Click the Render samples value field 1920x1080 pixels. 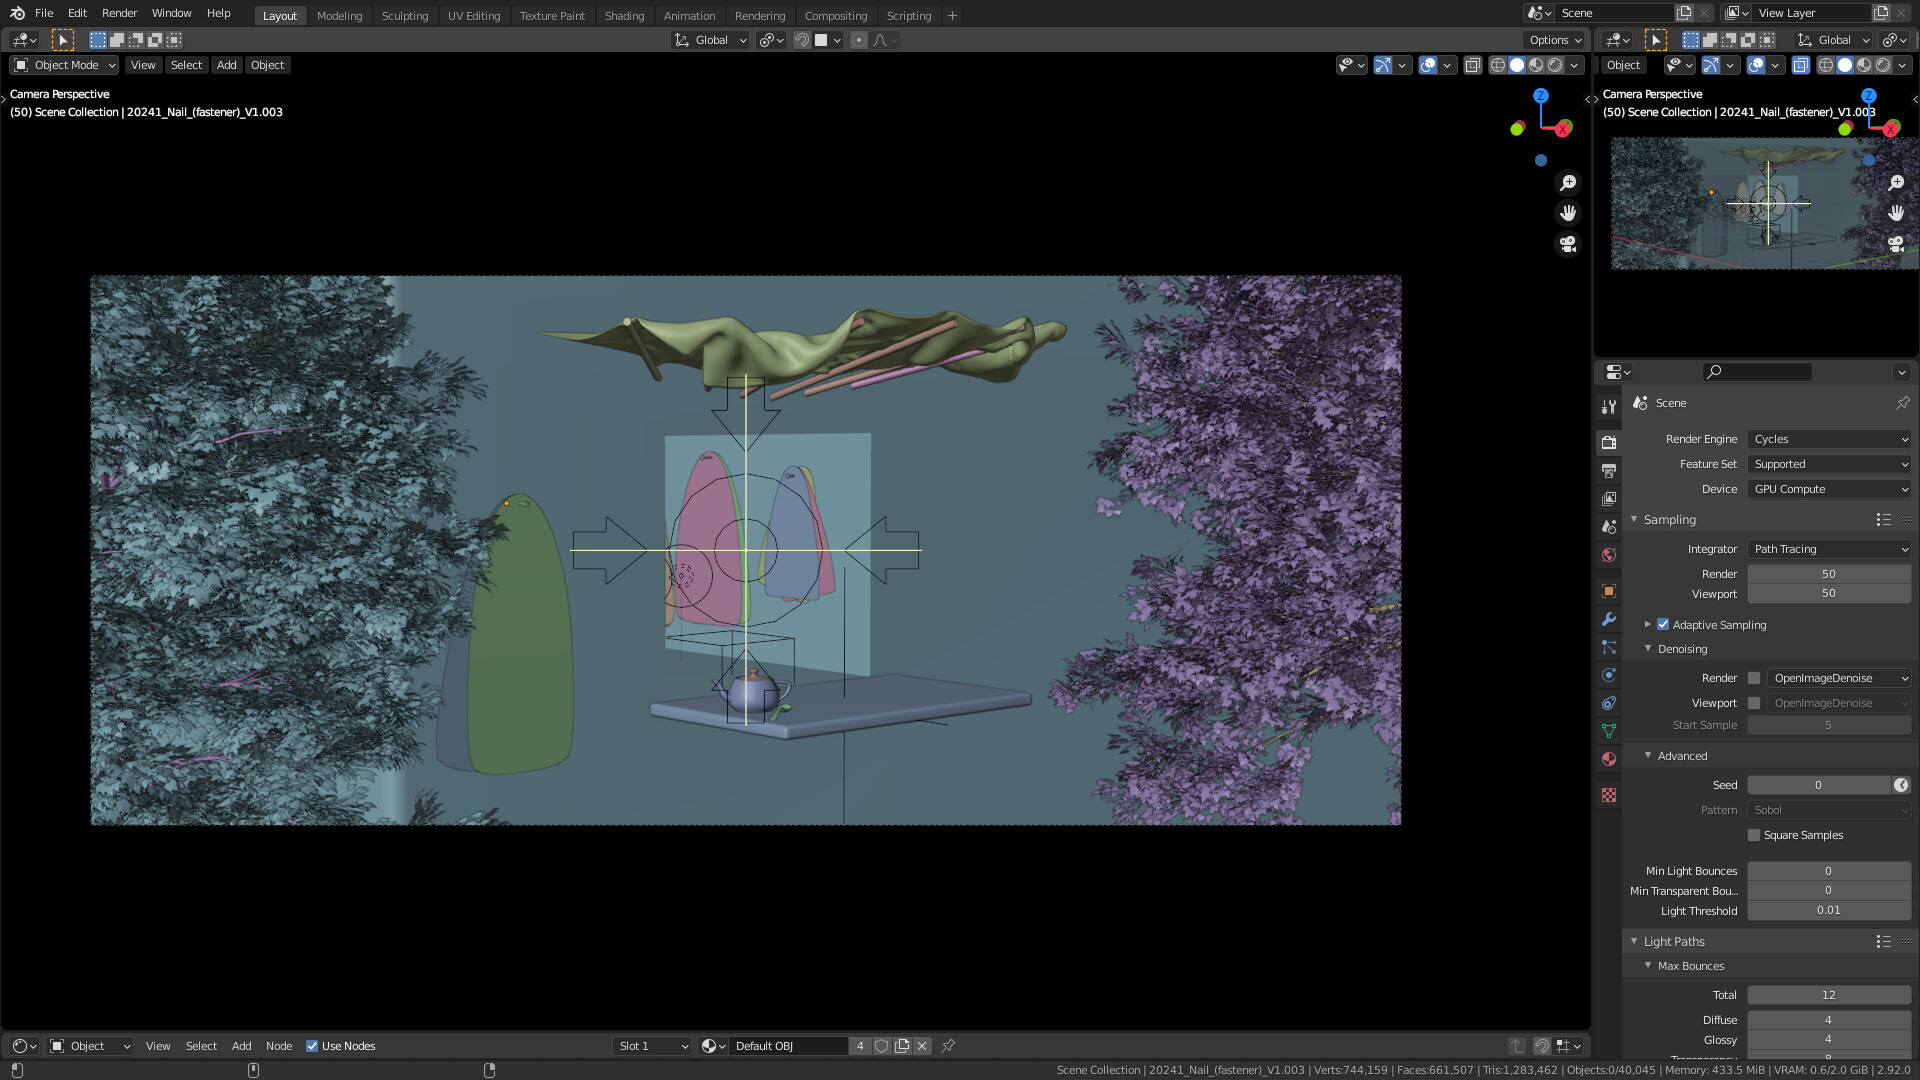pos(1828,574)
